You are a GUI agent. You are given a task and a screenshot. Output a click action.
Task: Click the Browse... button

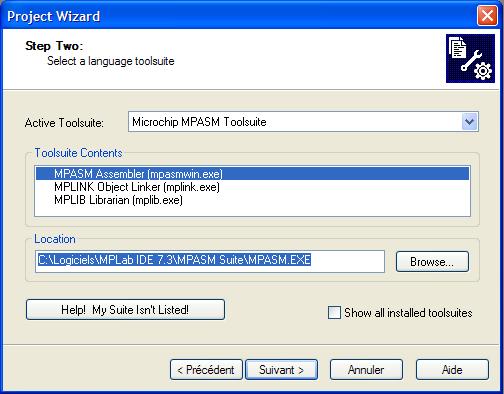click(432, 262)
